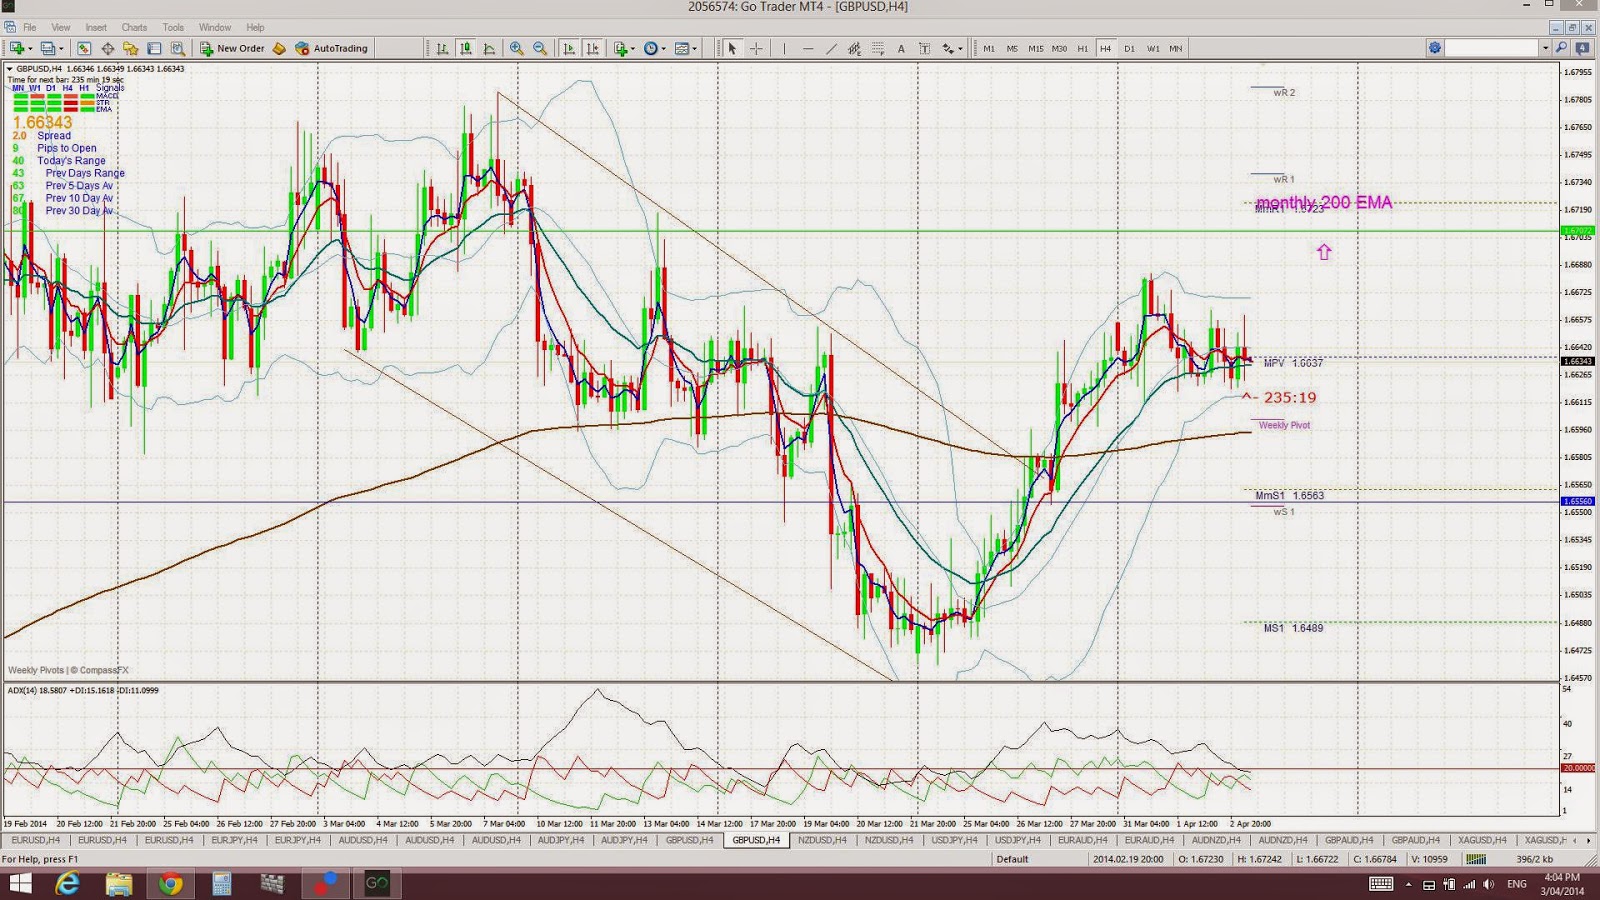Open the volume control in system tray
Screen dimensions: 1600x900
tap(1489, 884)
